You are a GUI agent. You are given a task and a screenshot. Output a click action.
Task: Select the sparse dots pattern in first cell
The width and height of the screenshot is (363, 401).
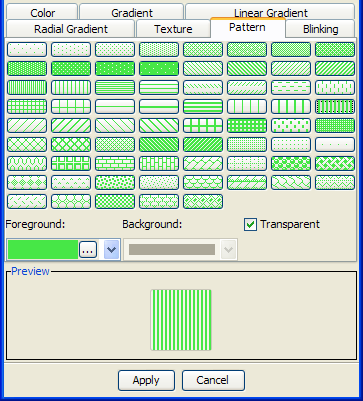coord(27,50)
